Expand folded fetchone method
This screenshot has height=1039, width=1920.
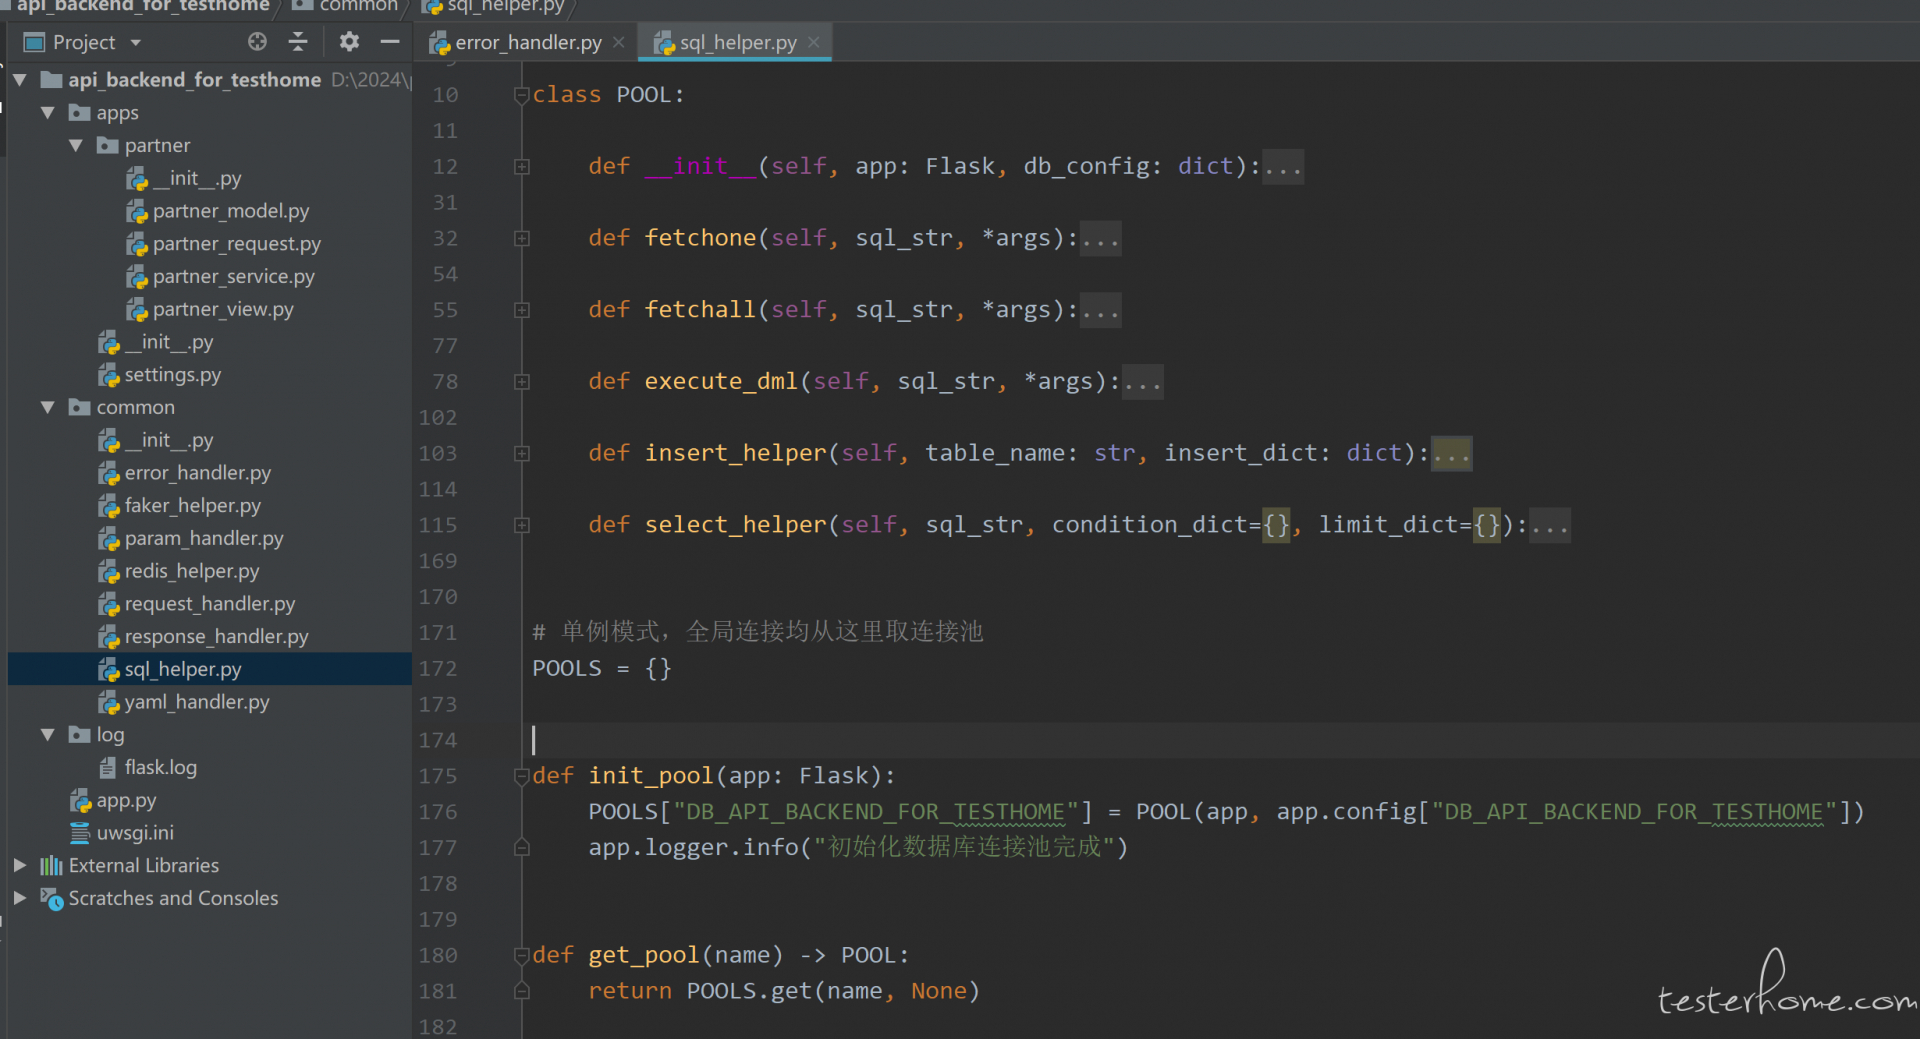[x=521, y=239]
